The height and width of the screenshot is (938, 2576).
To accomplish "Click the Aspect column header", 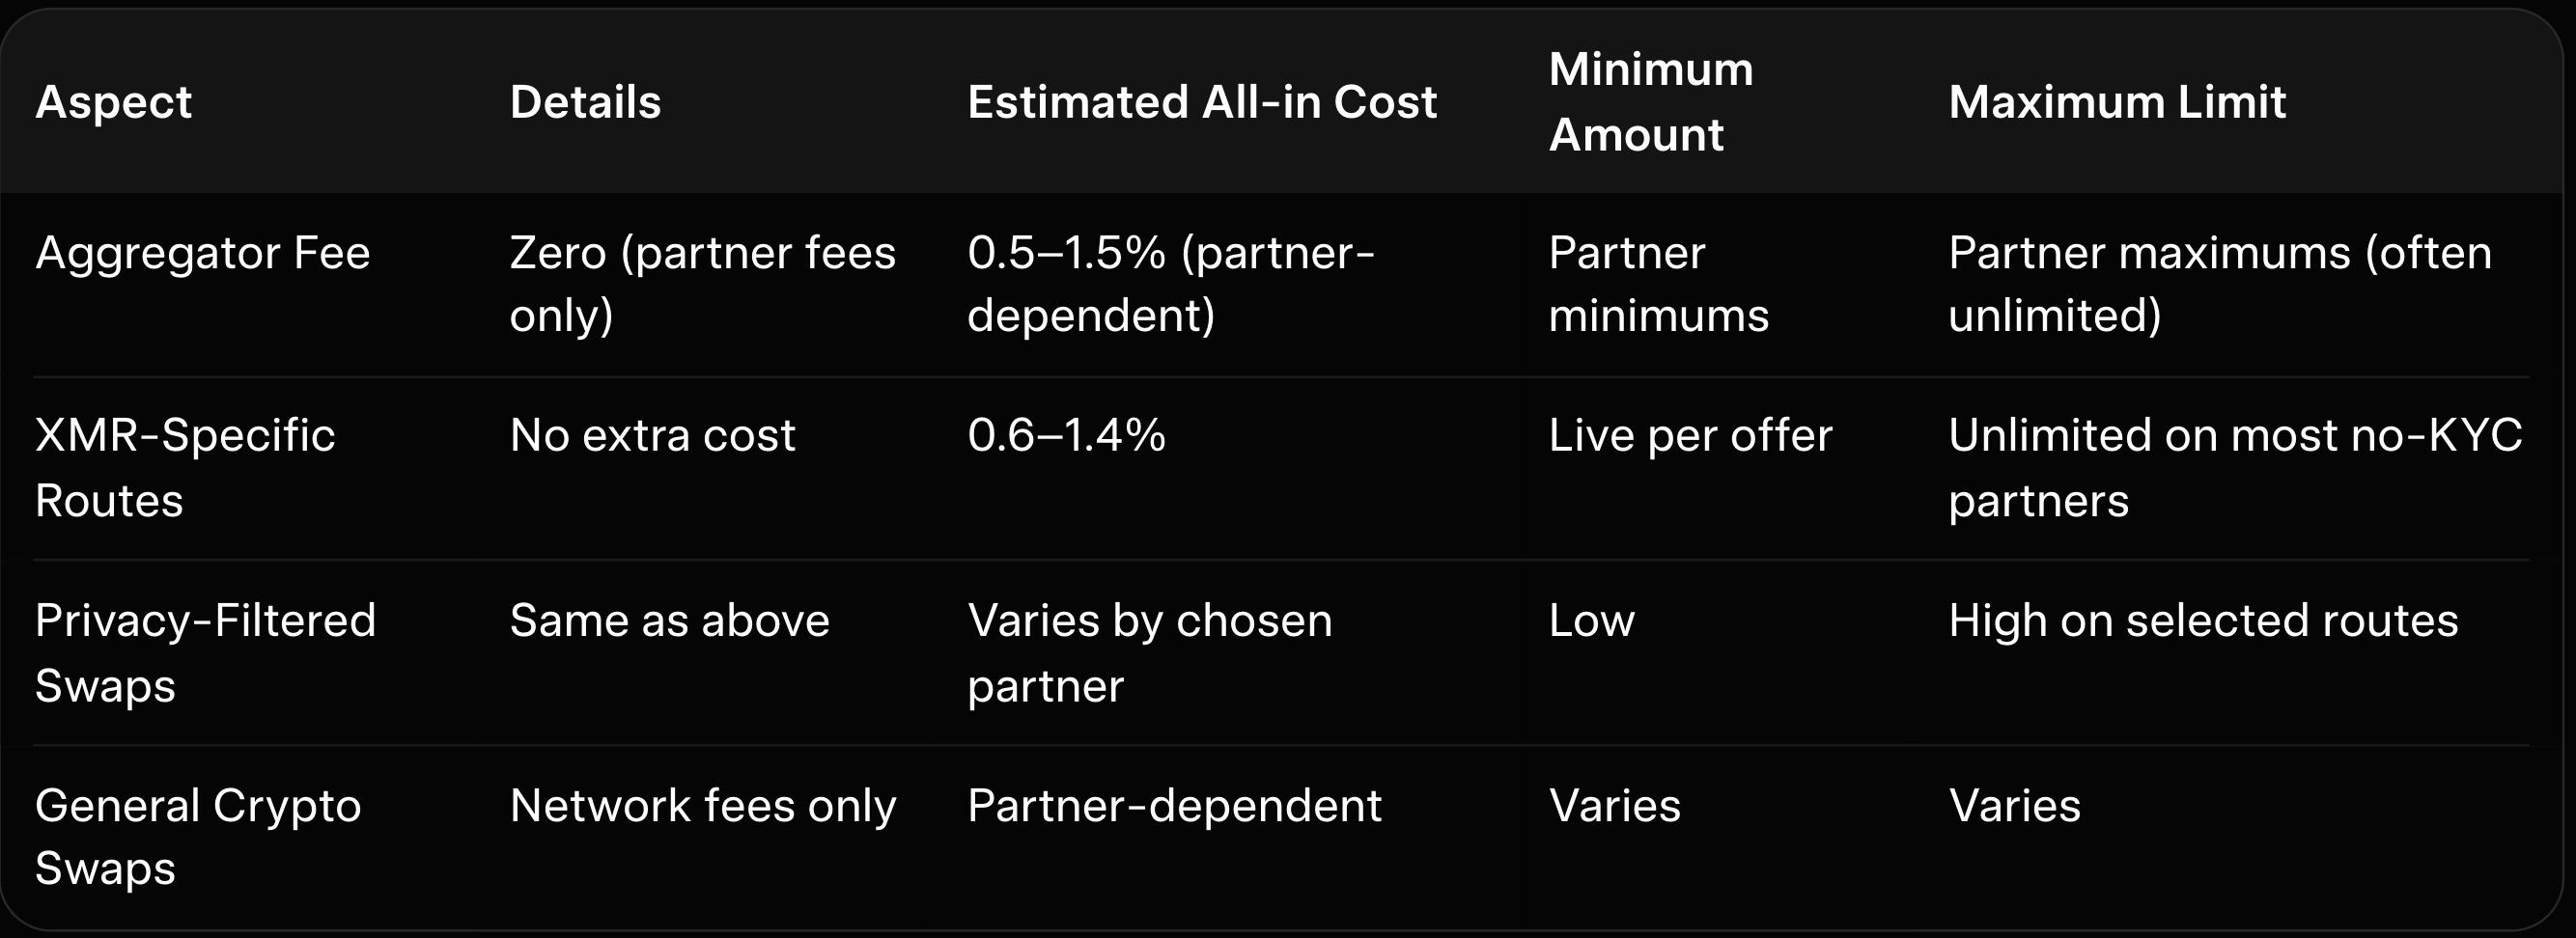I will pos(113,102).
